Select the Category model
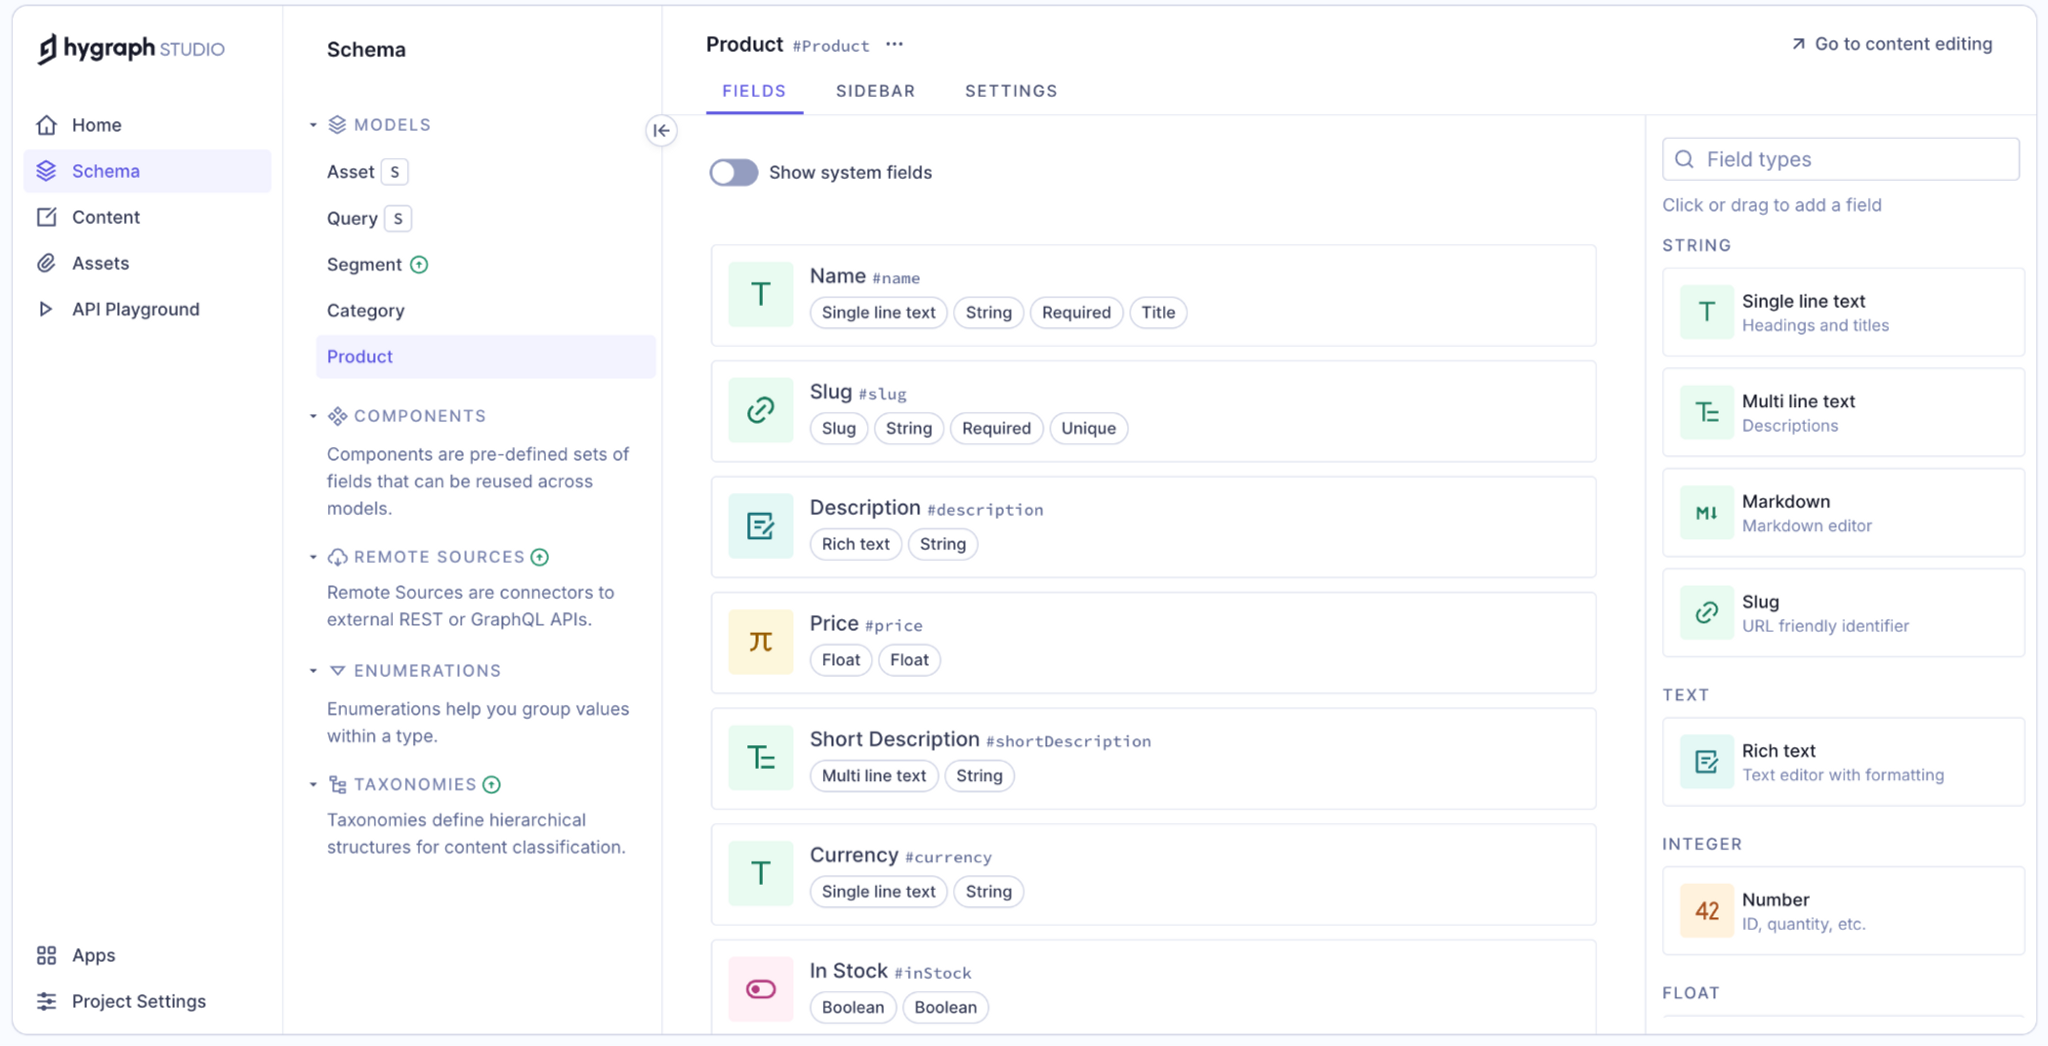This screenshot has width=2048, height=1046. (365, 310)
